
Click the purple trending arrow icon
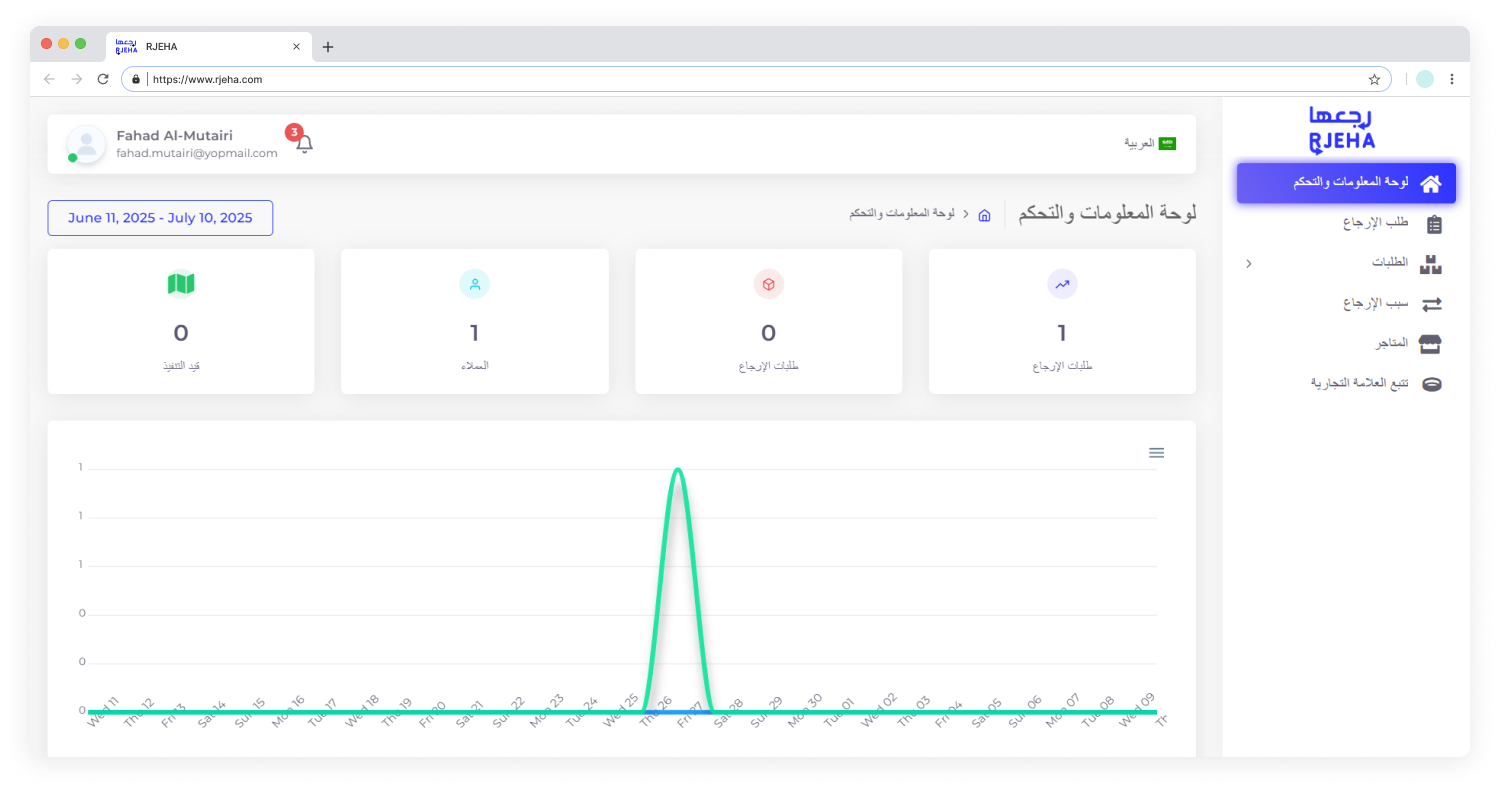[x=1062, y=285]
